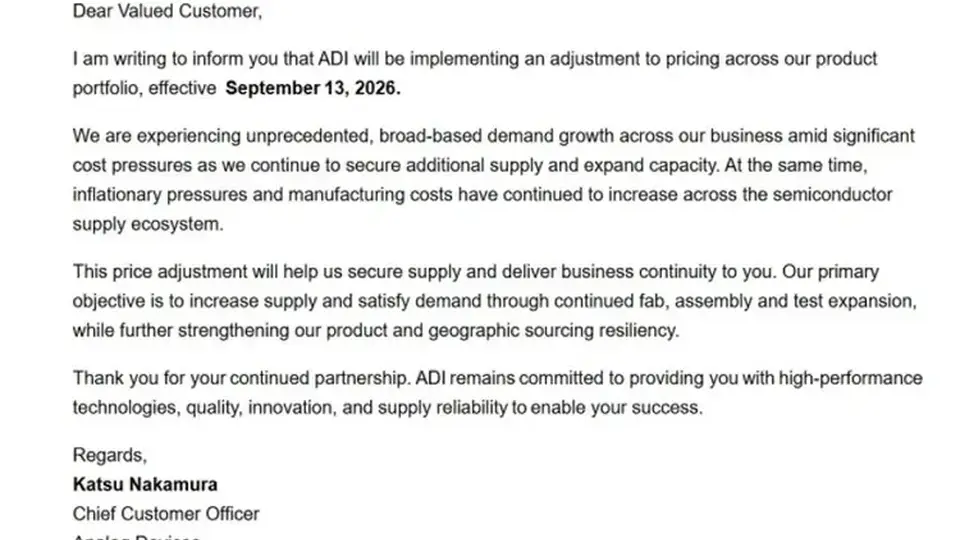Click the word 'high-performance' in last paragraph

pyautogui.click(x=850, y=378)
